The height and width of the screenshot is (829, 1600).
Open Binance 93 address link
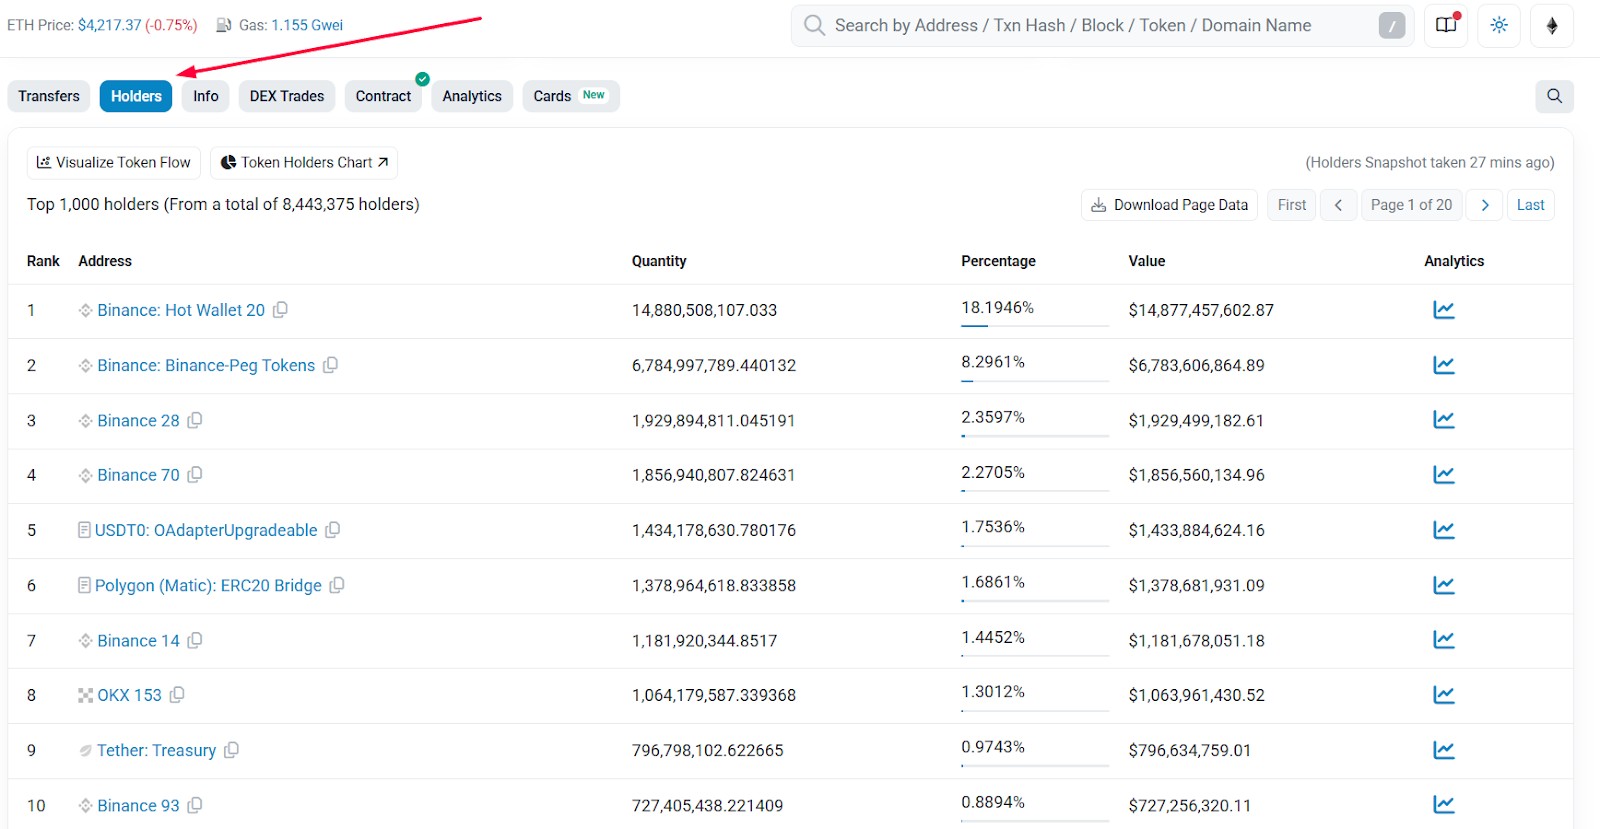[138, 805]
